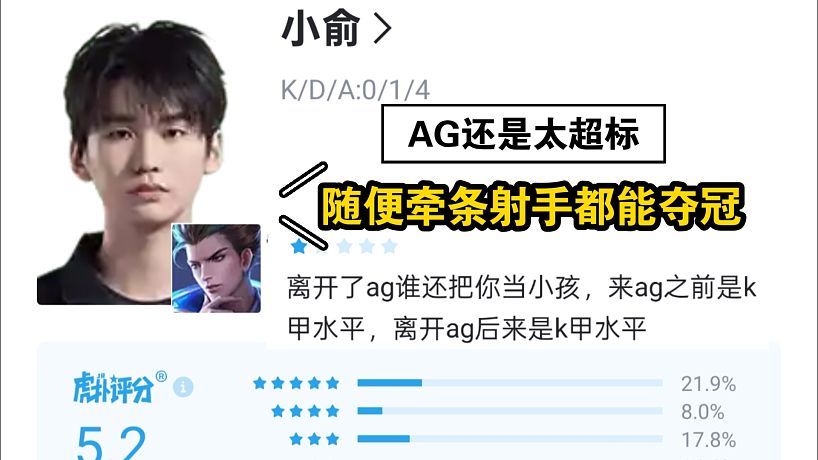Click the four-star rating bar at 8.0%
Viewport: 818px width, 460px height.
pyautogui.click(x=510, y=411)
